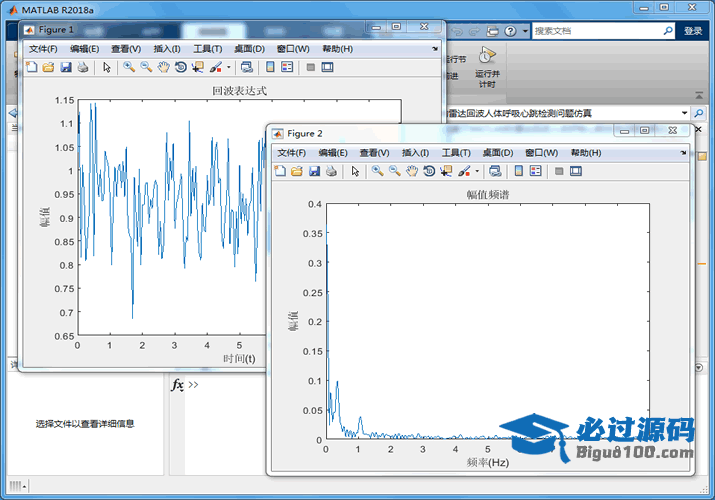Open 编辑(E) menu in Figure 2
The width and height of the screenshot is (715, 500).
pyautogui.click(x=333, y=153)
